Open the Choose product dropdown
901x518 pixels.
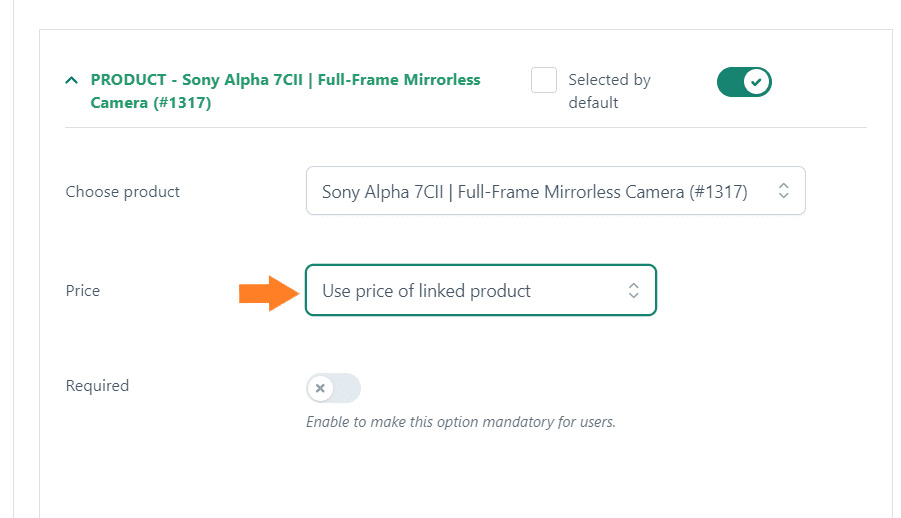click(x=556, y=191)
